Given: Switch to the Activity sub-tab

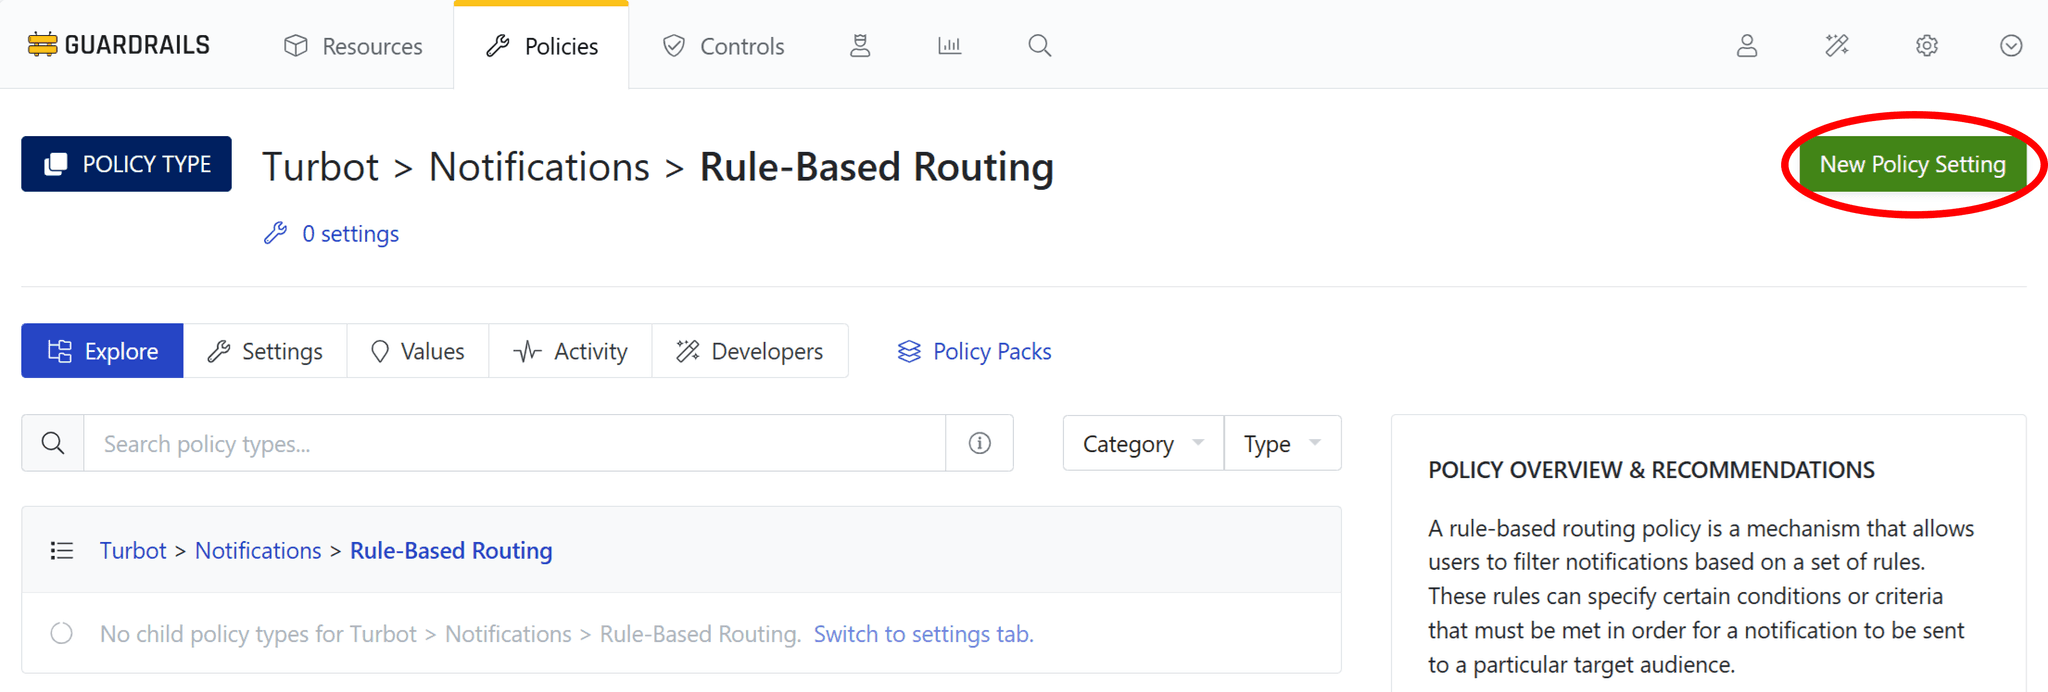Looking at the screenshot, I should click(x=570, y=351).
